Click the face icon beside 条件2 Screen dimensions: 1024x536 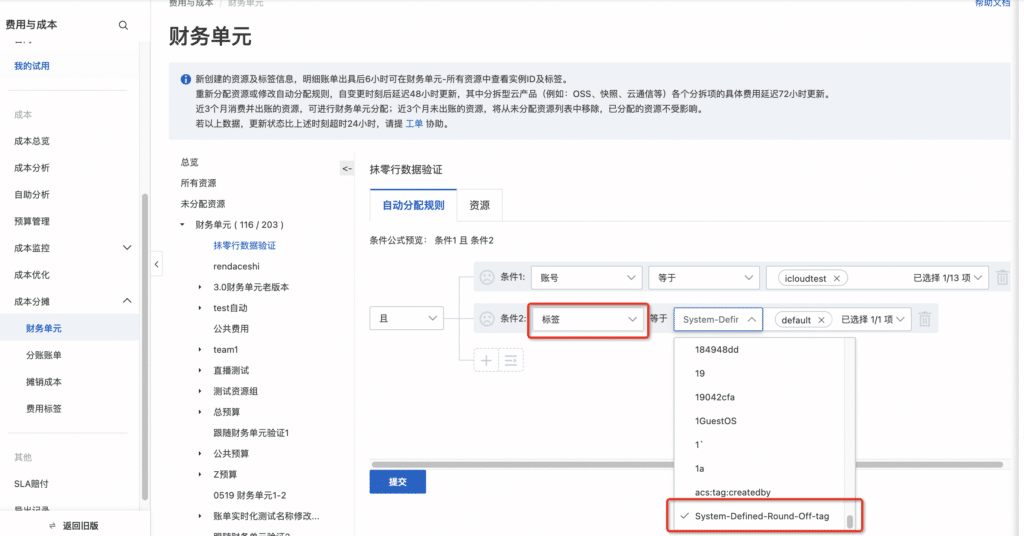click(x=487, y=319)
